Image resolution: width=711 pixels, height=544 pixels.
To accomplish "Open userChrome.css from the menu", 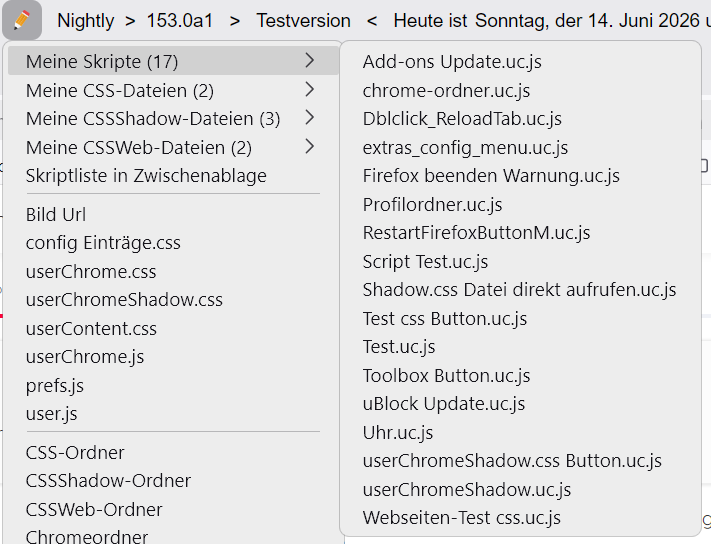I will (173, 272).
